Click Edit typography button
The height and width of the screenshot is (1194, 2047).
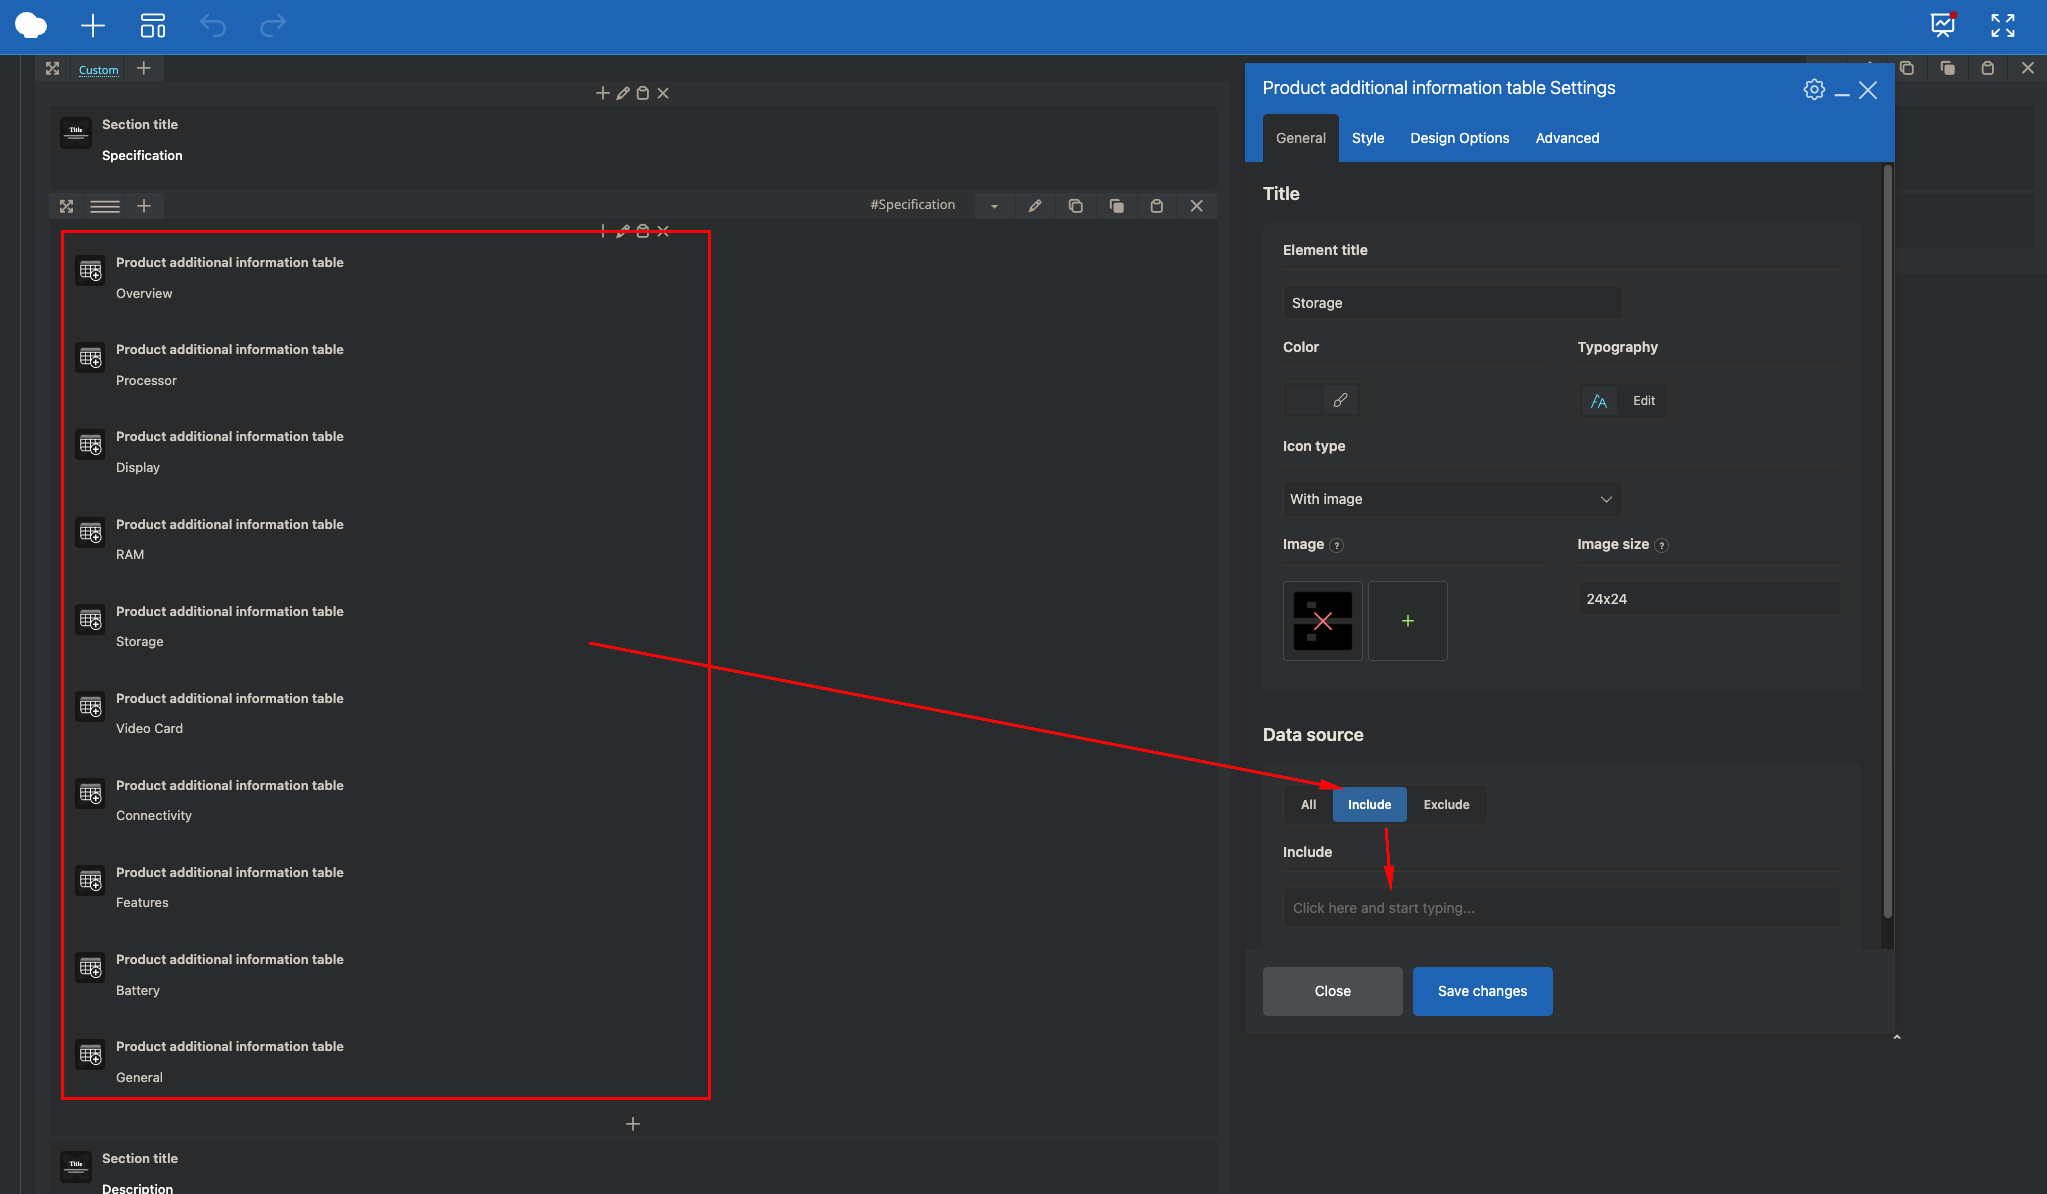click(x=1644, y=401)
